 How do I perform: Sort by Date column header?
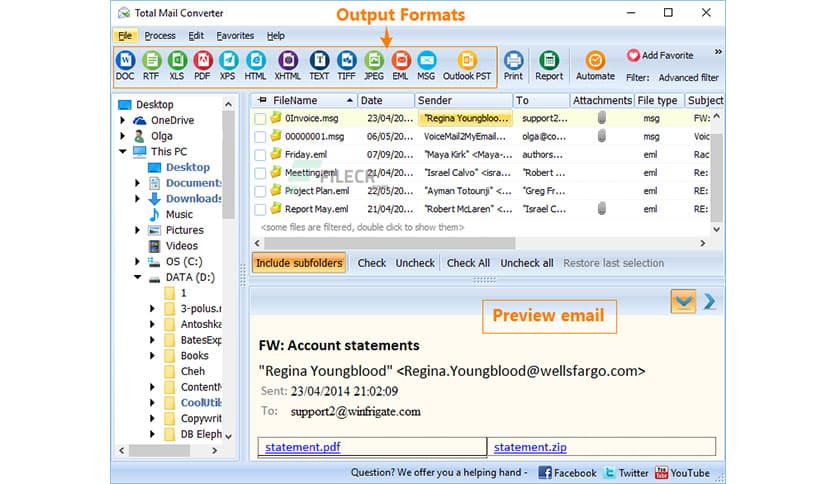[x=385, y=100]
